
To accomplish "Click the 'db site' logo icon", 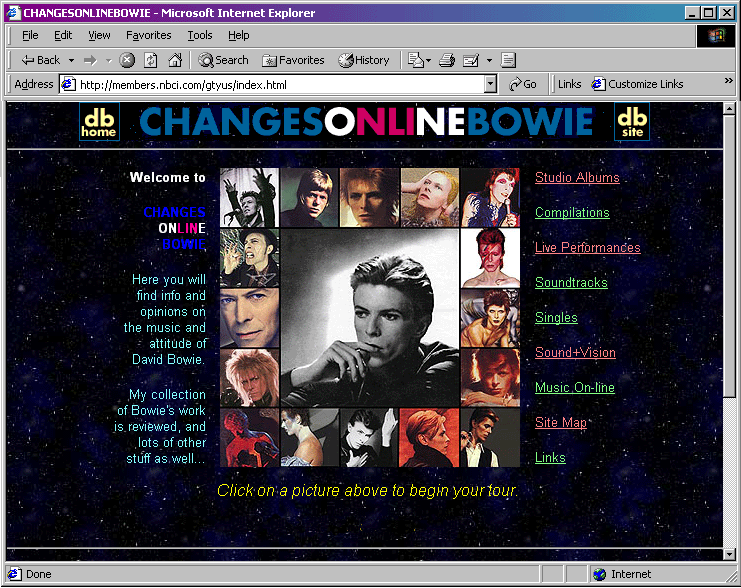I will pyautogui.click(x=631, y=122).
